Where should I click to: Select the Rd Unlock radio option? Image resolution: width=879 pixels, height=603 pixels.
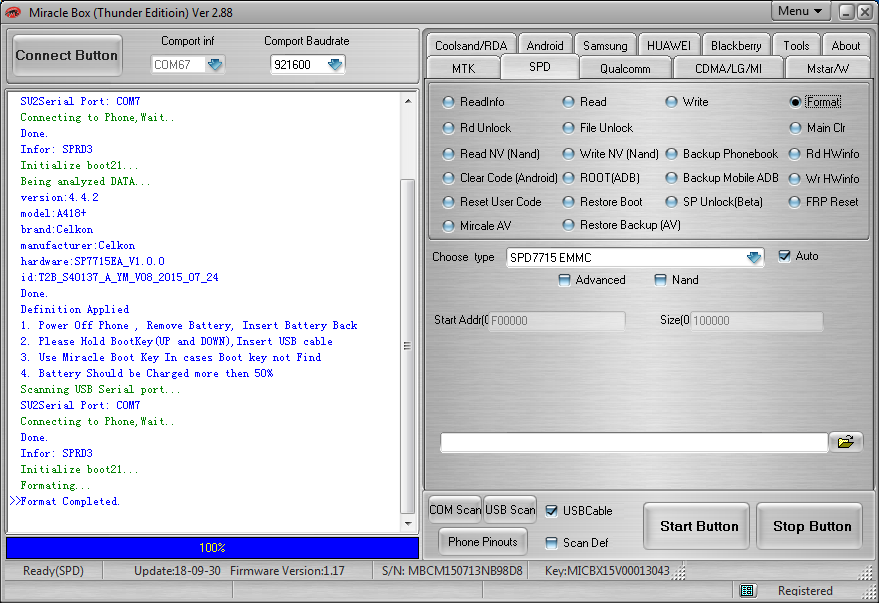point(477,128)
